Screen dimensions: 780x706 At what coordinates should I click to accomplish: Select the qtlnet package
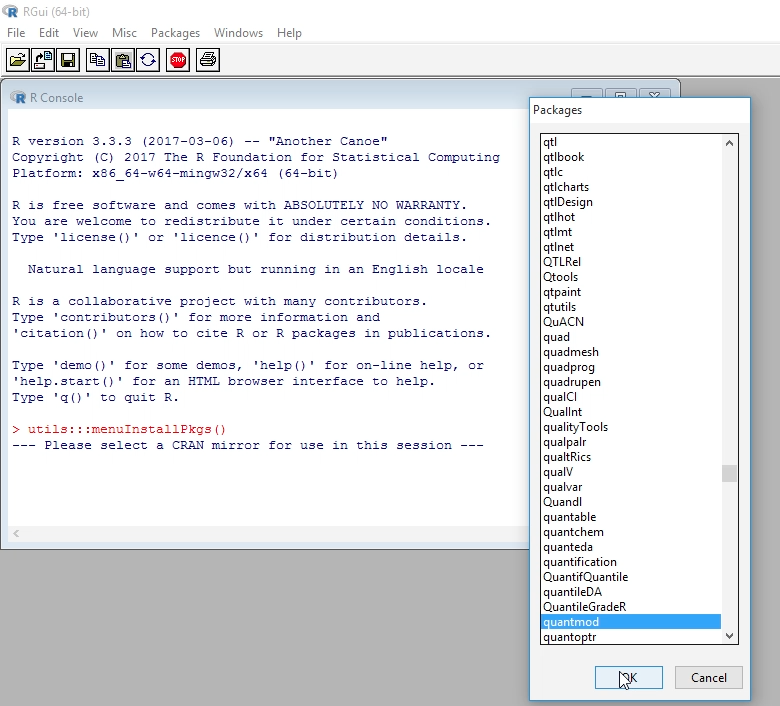tap(630, 247)
